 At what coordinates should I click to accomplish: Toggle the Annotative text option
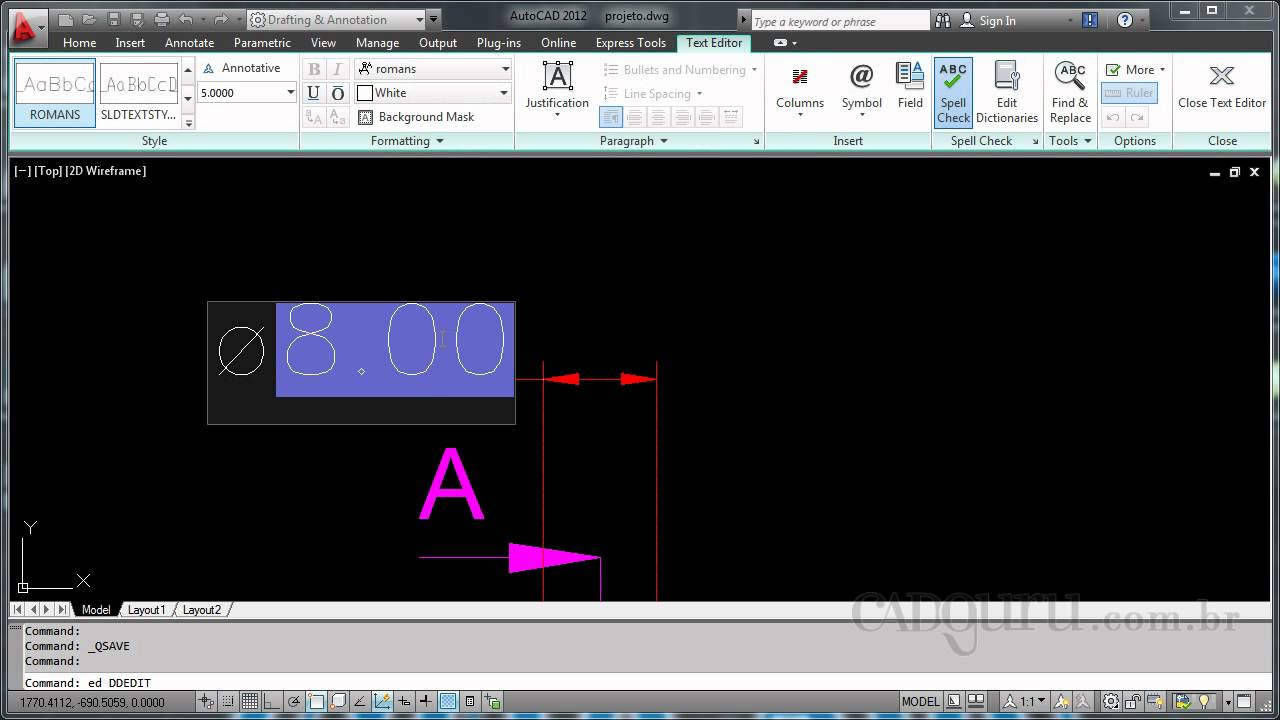[x=242, y=68]
